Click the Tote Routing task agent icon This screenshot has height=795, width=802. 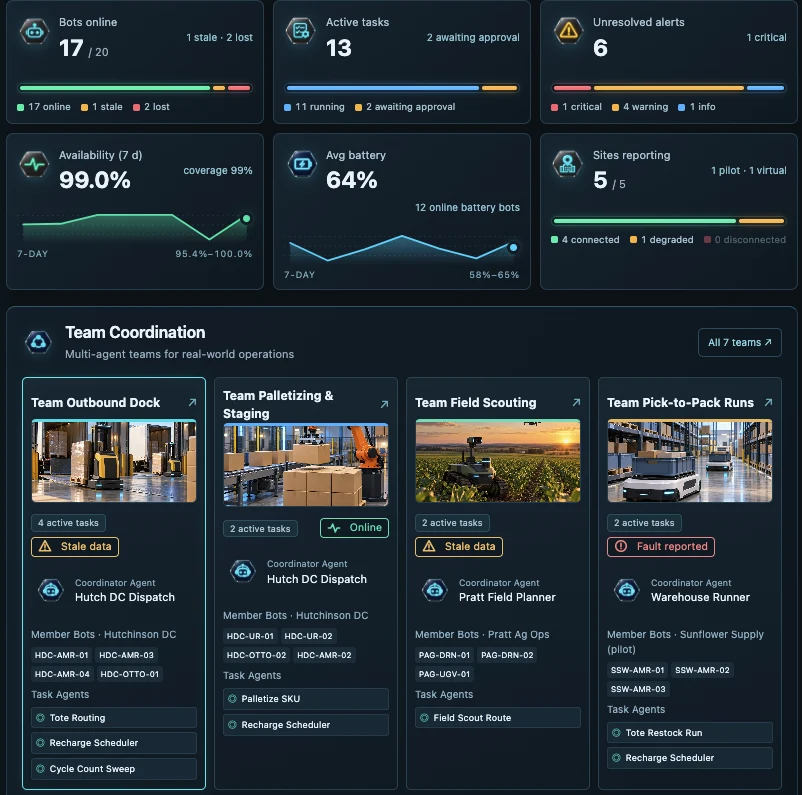pyautogui.click(x=40, y=718)
